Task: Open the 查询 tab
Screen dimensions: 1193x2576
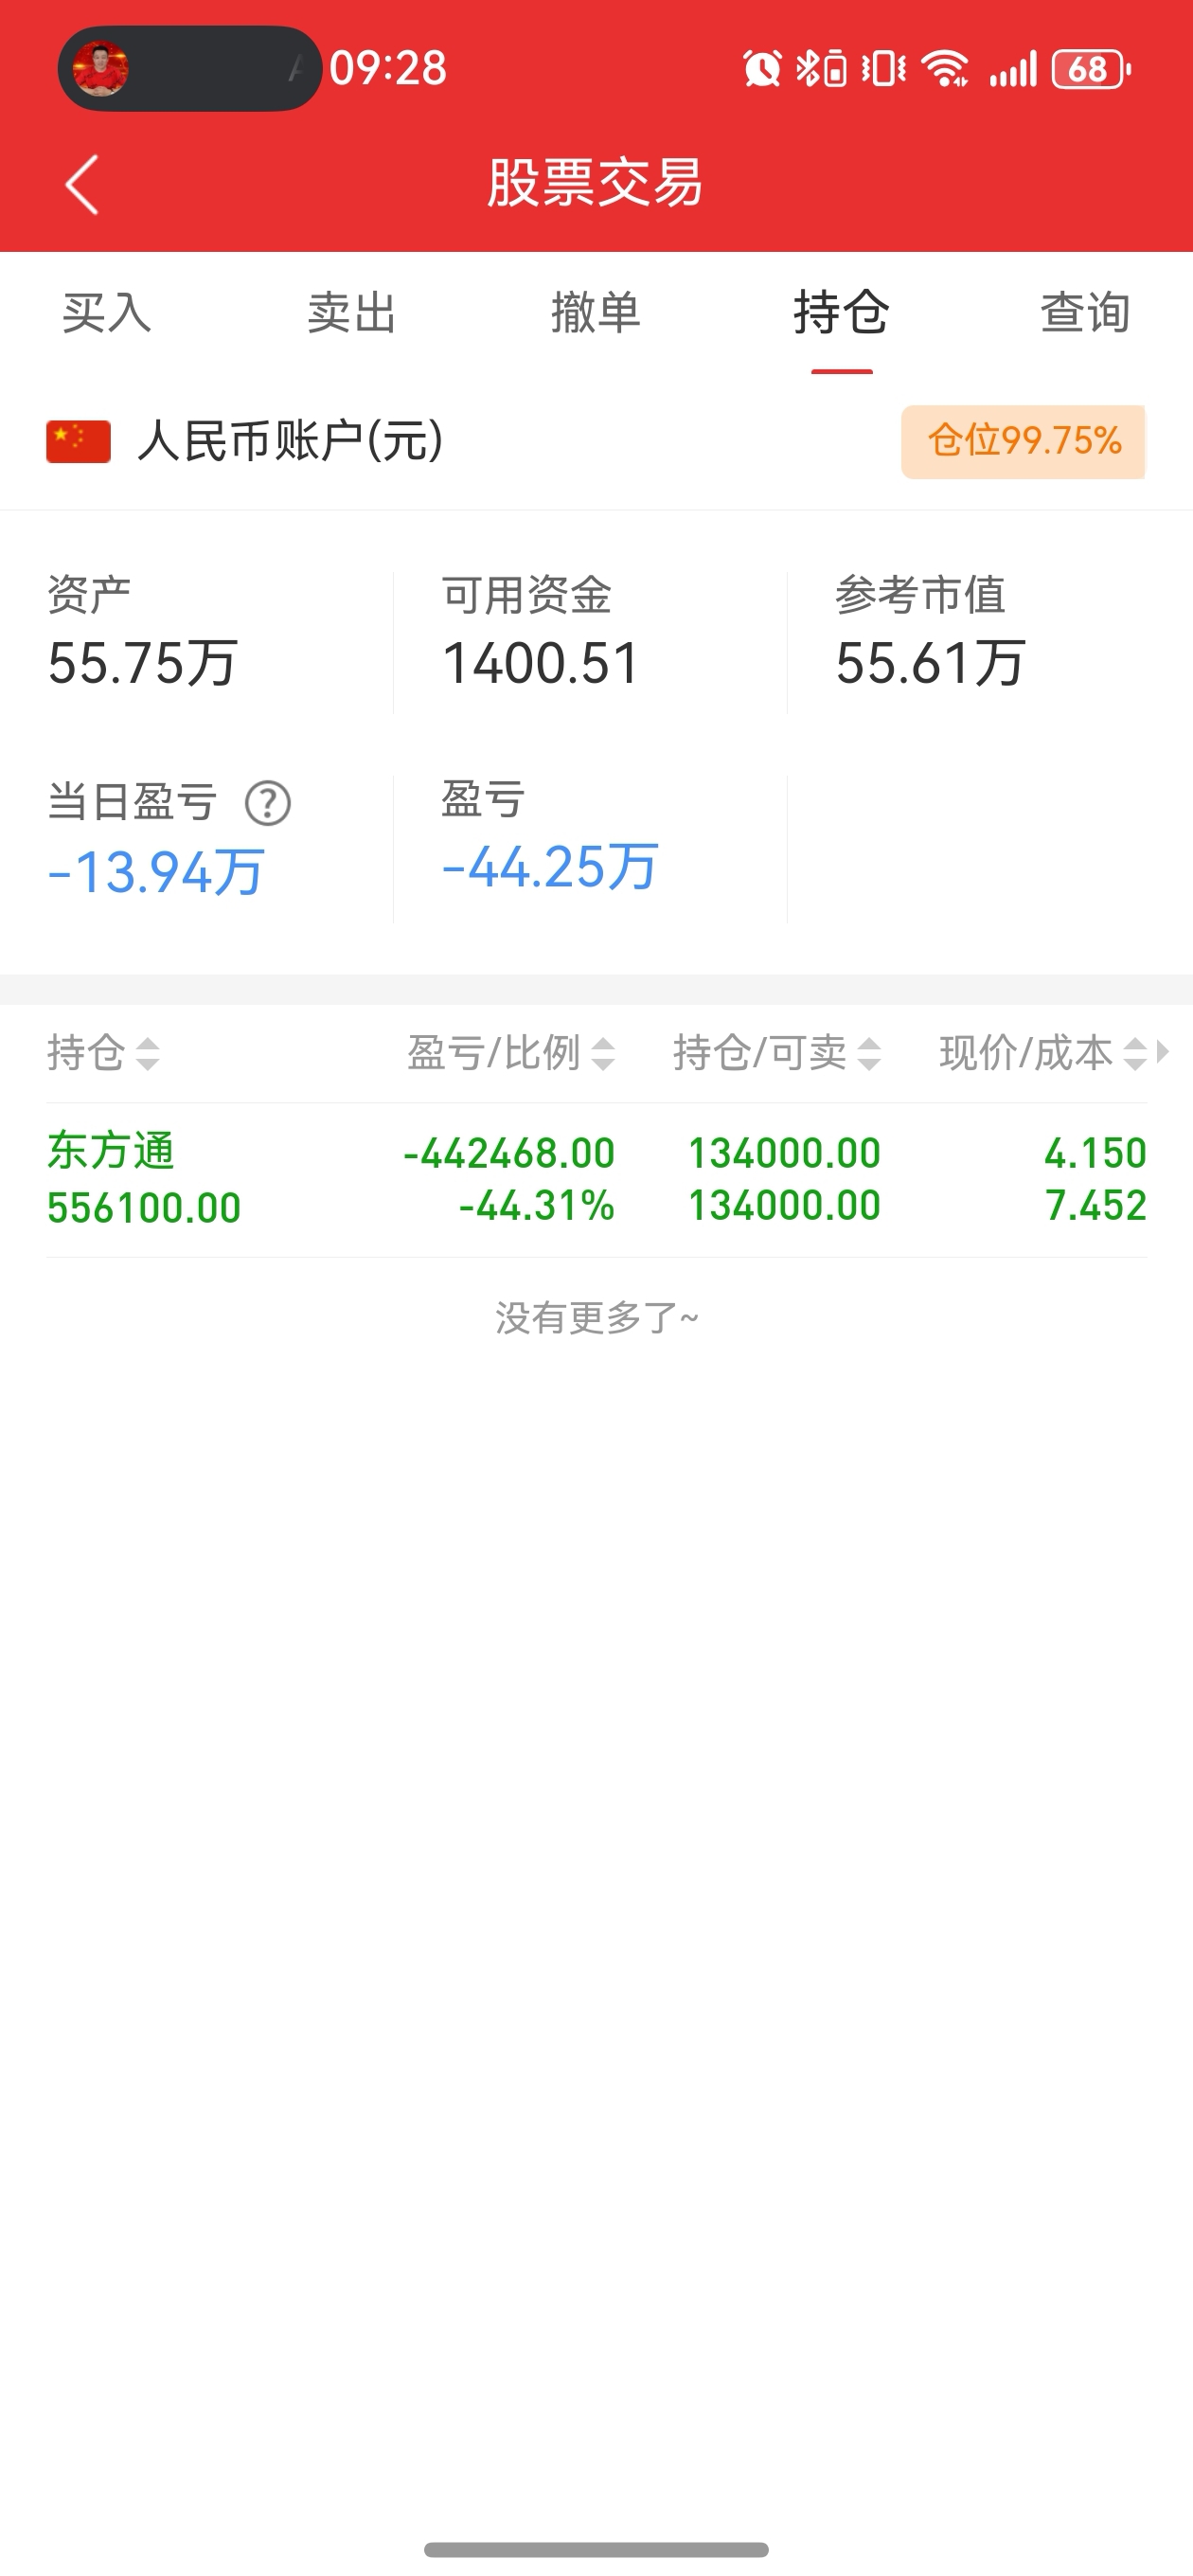Action: click(1086, 313)
